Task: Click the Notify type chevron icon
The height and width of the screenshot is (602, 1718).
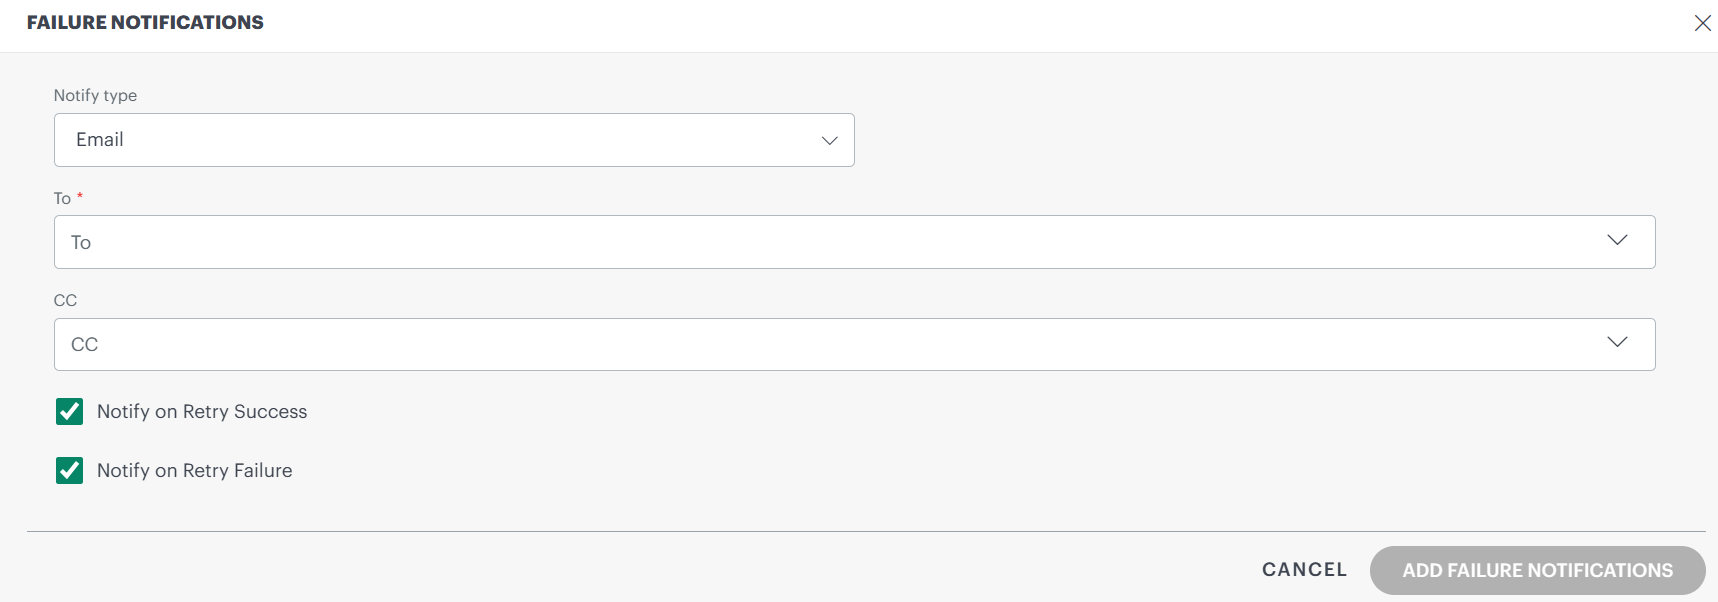Action: (829, 140)
